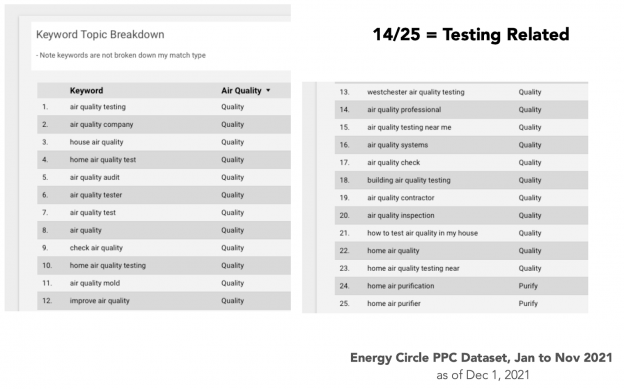Select the 'air quality audit' row

[164, 177]
